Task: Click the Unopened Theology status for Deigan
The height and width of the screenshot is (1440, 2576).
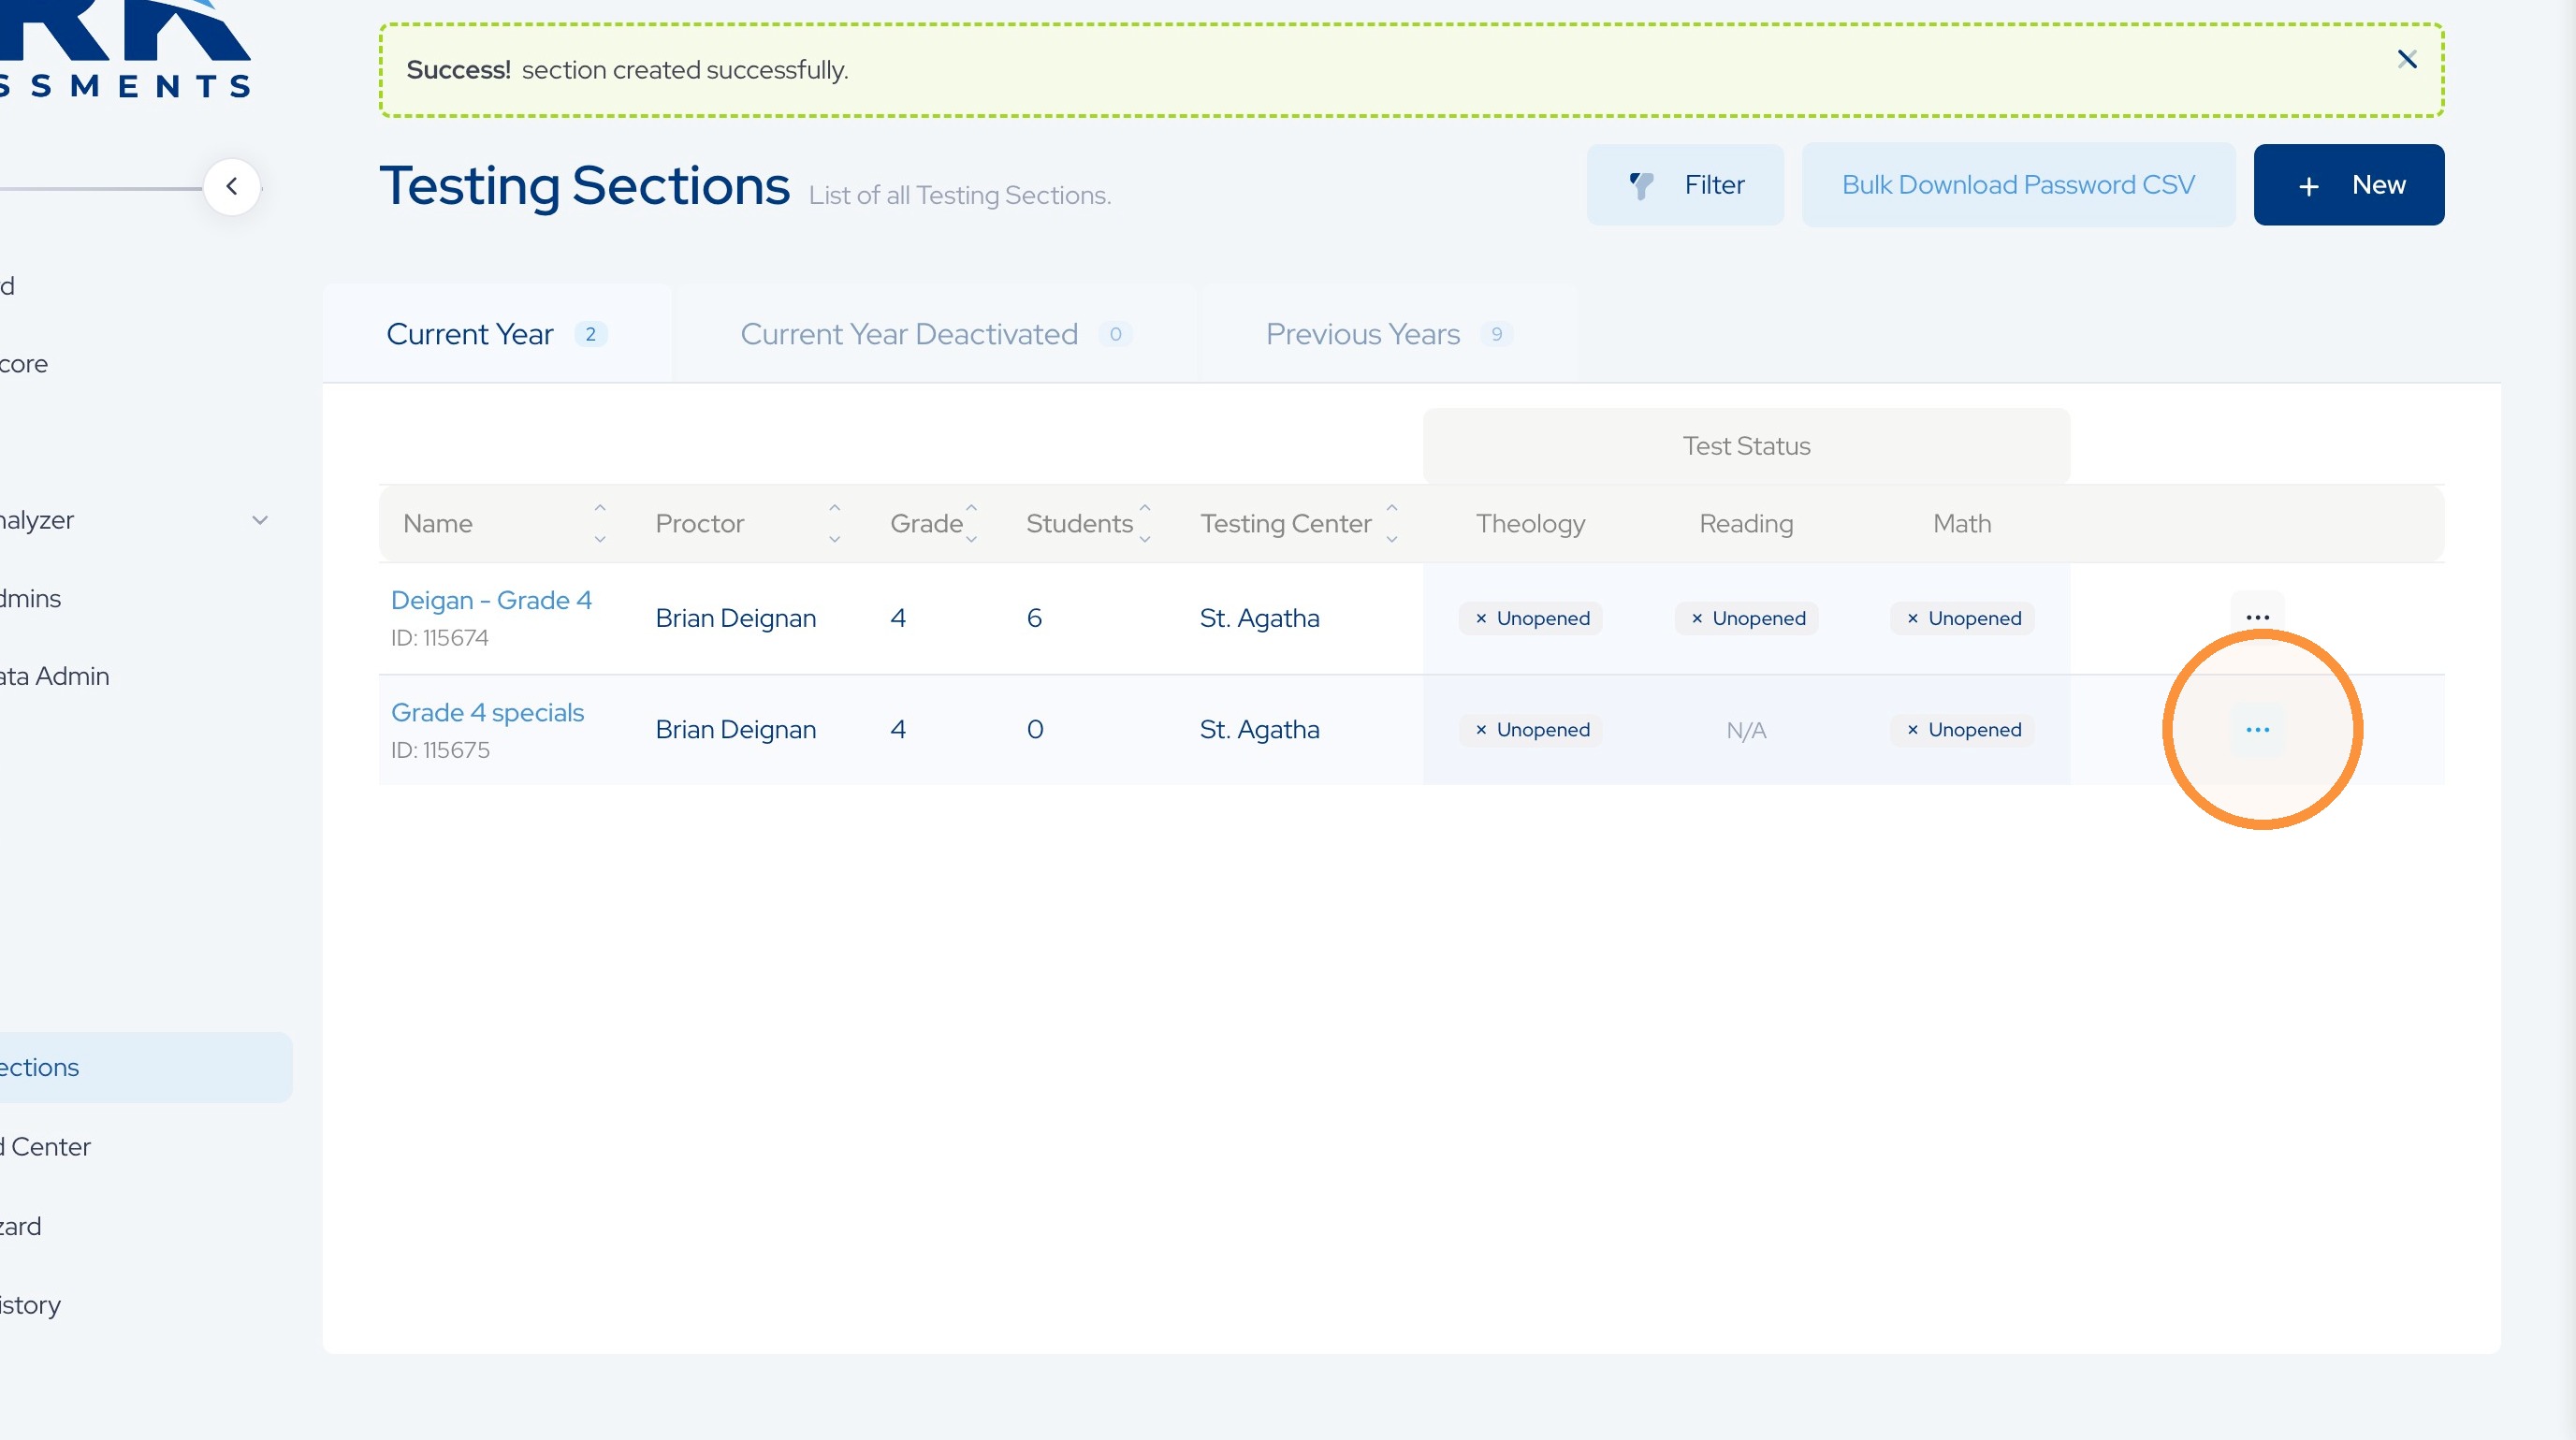Action: click(x=1530, y=618)
